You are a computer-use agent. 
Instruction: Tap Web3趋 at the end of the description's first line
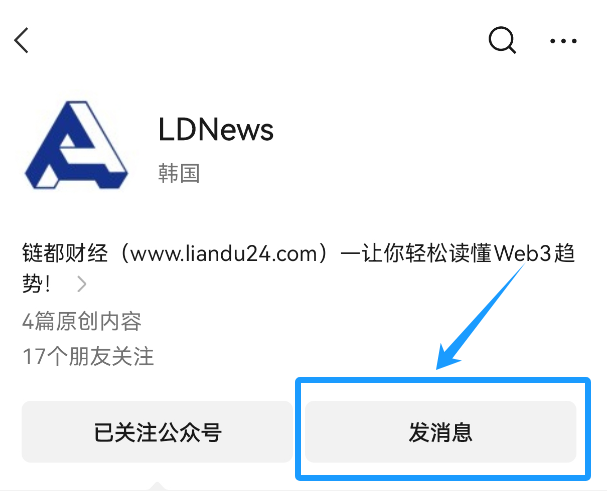[x=534, y=253]
